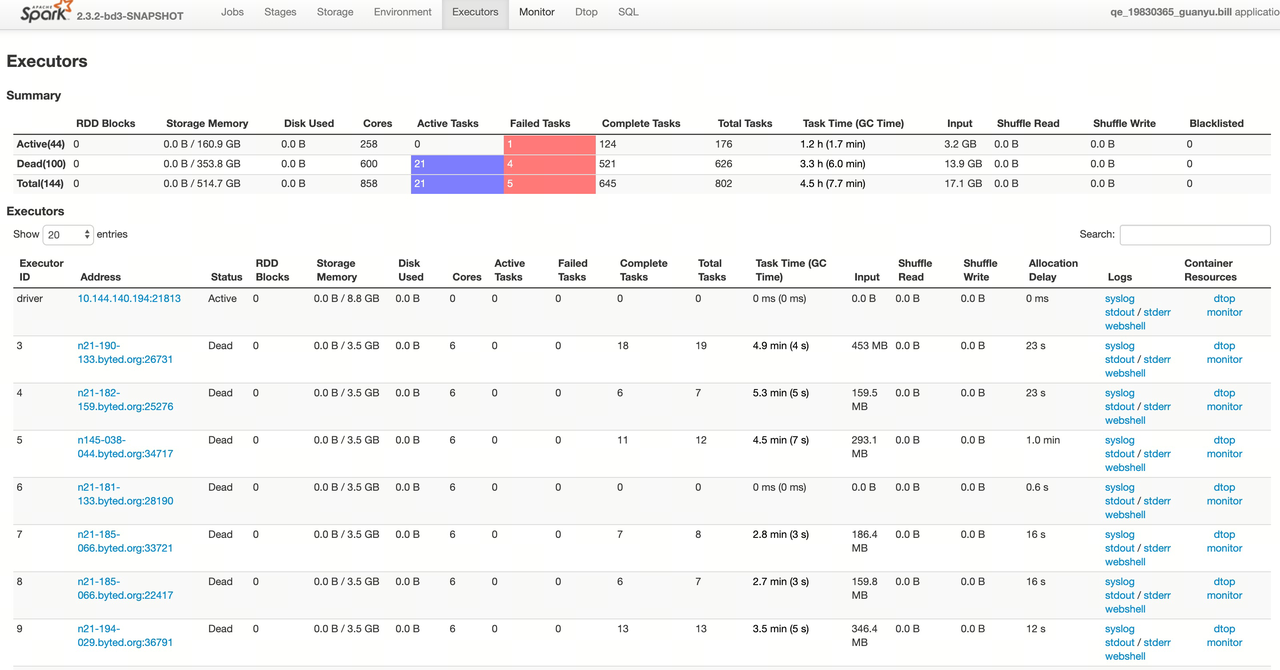Click application name qe_19830365_guanyu.bill
The height and width of the screenshot is (670, 1280).
[1172, 12]
